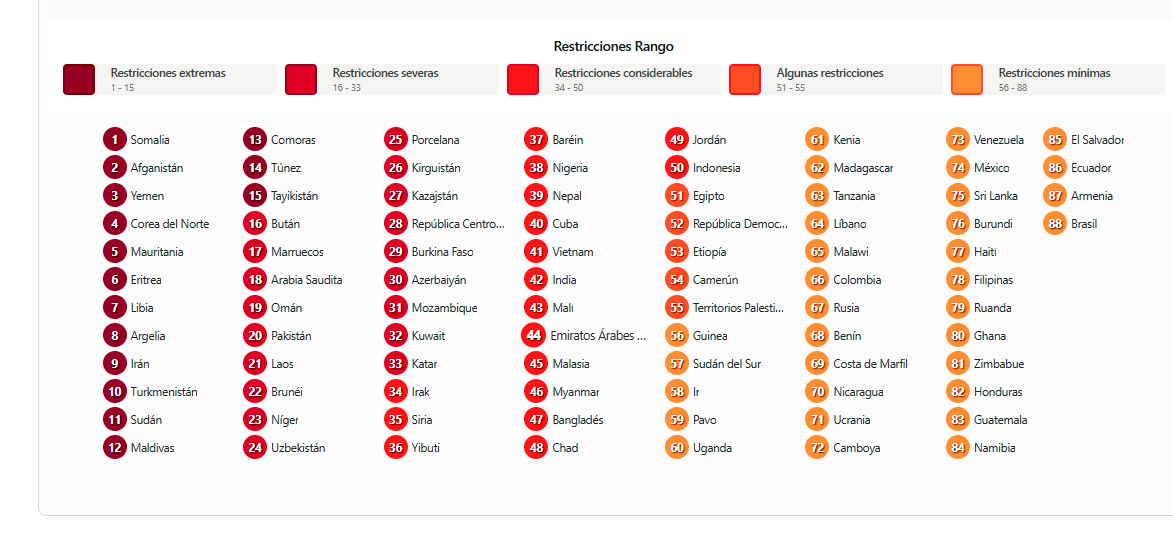Click the white 44 badge for Emiratos Árabes
The height and width of the screenshot is (537, 1173).
[533, 335]
